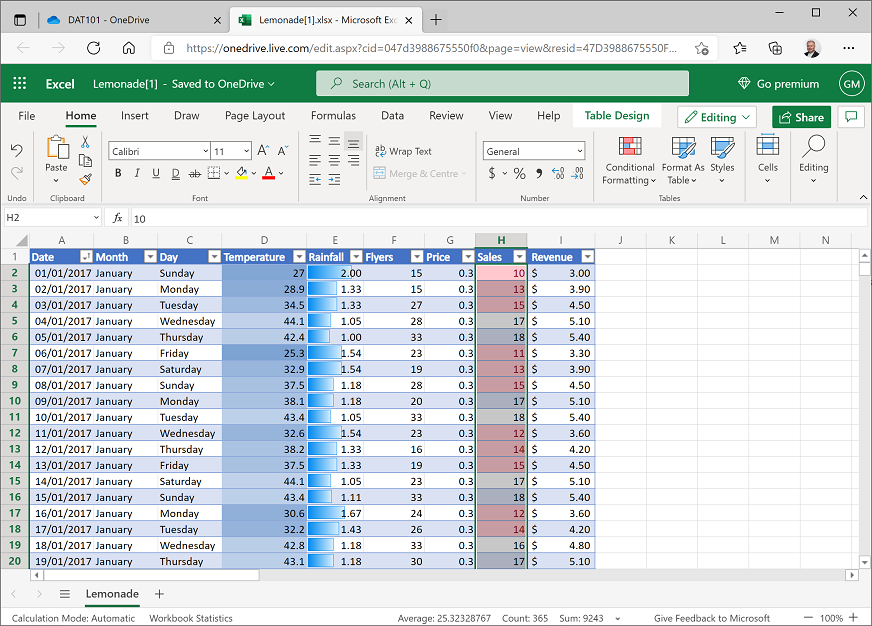Image resolution: width=872 pixels, height=626 pixels.
Task: Click the Copy icon in Clipboard group
Action: pyautogui.click(x=83, y=160)
